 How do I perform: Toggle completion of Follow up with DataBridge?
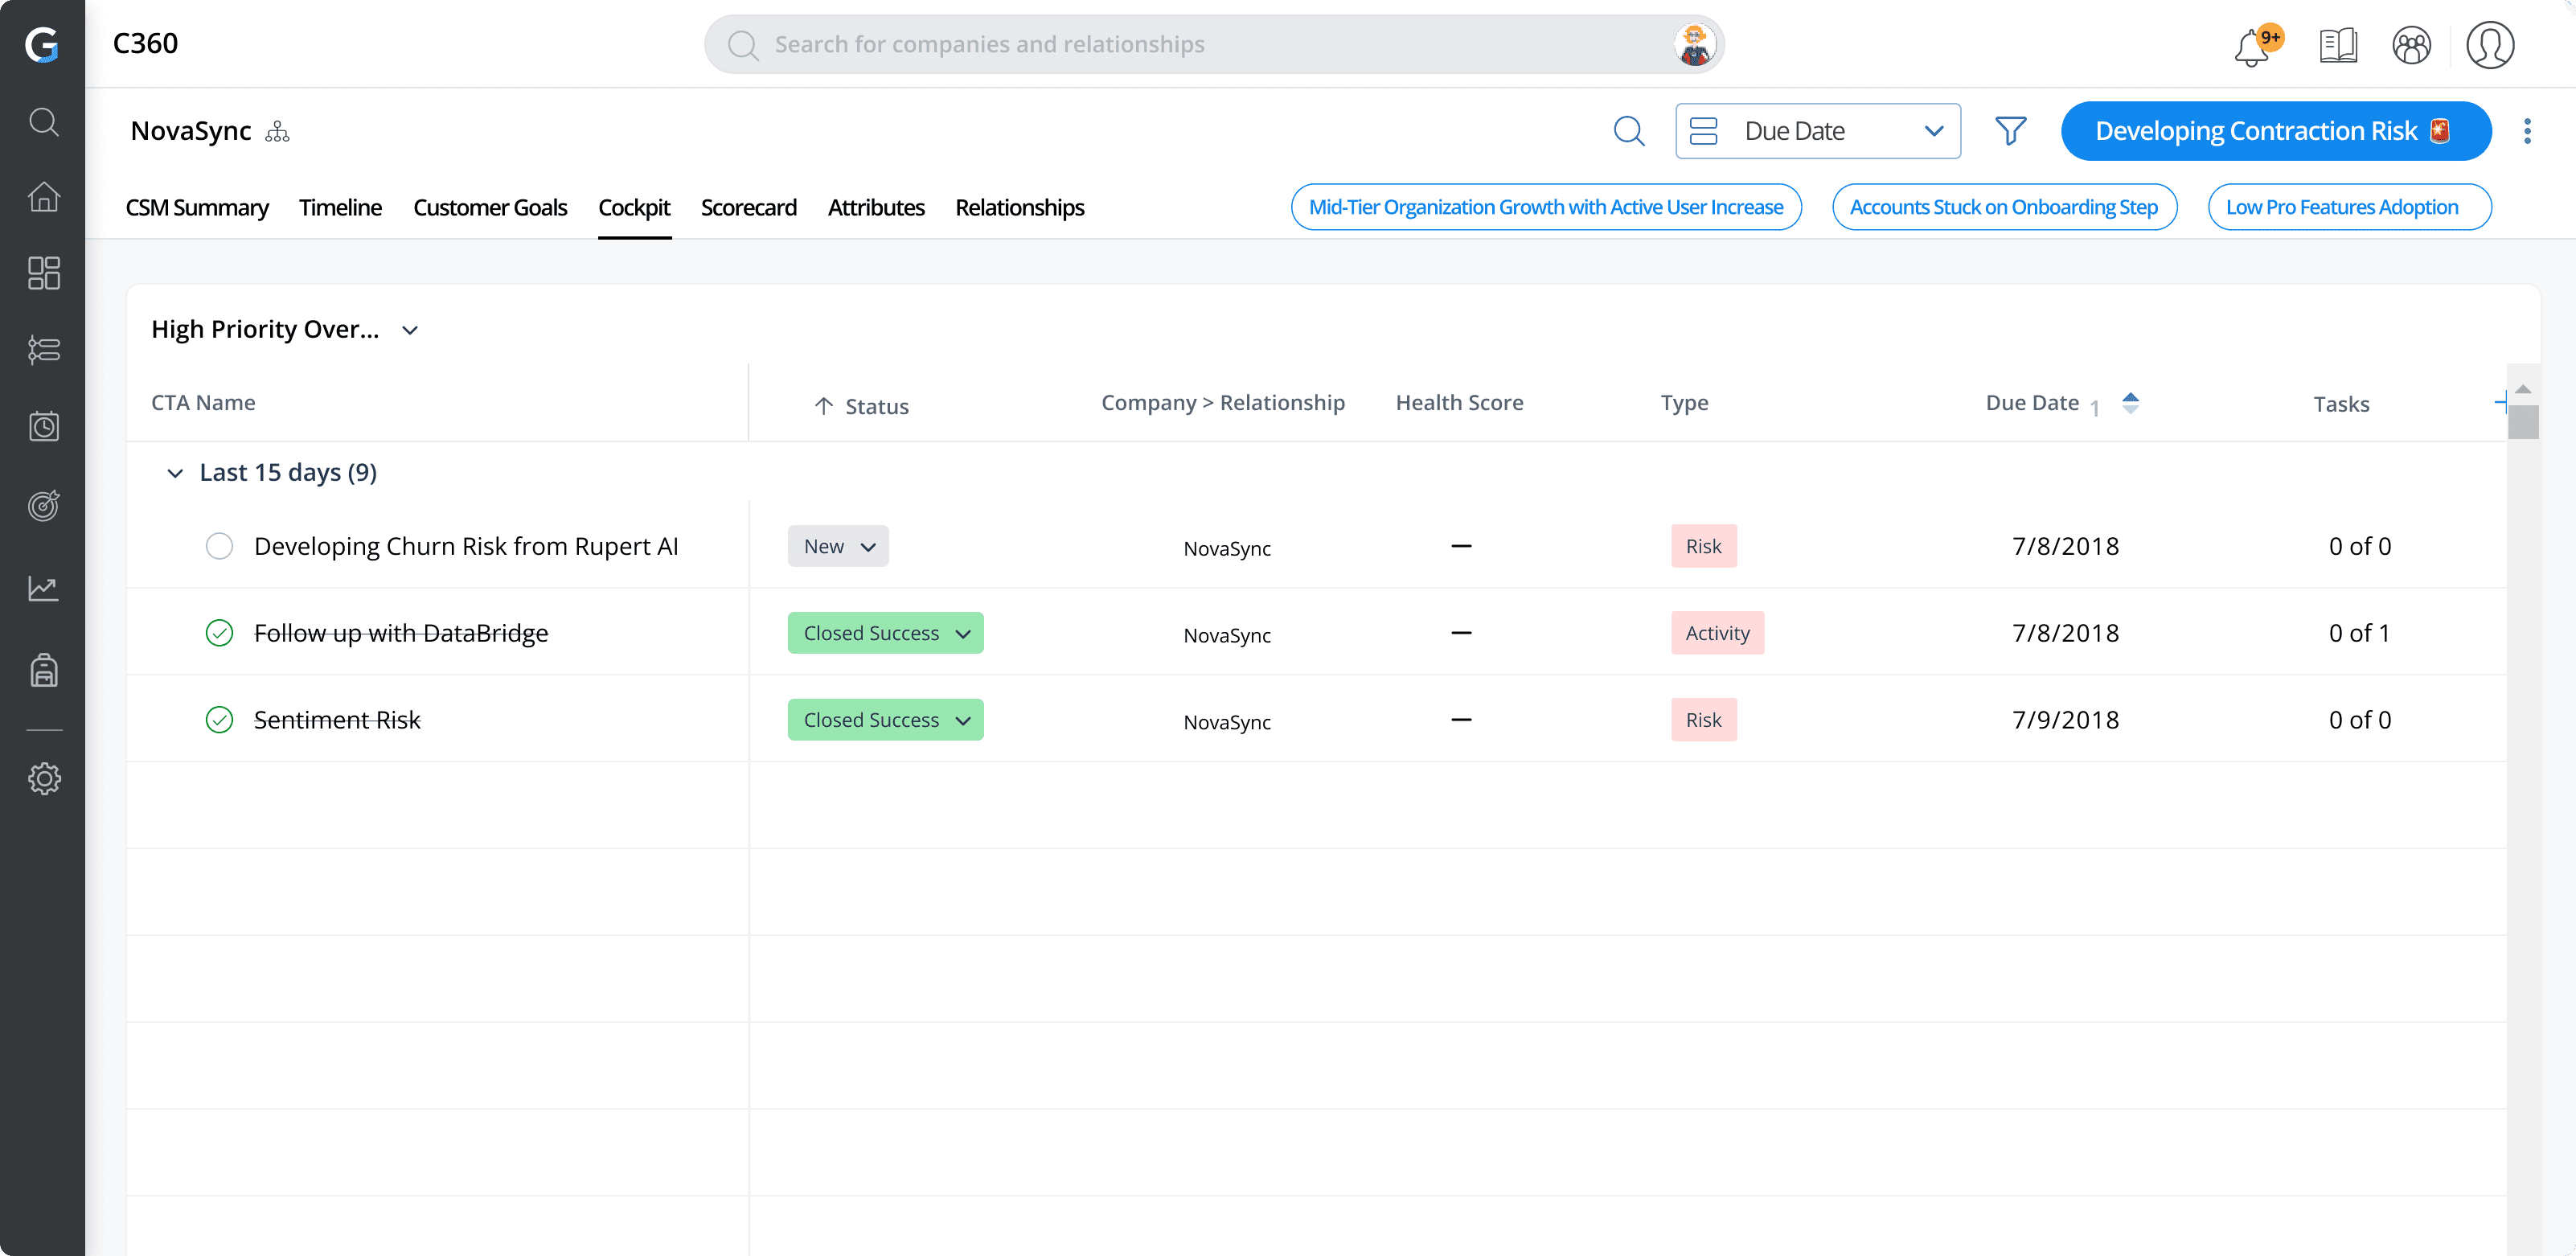(x=219, y=633)
